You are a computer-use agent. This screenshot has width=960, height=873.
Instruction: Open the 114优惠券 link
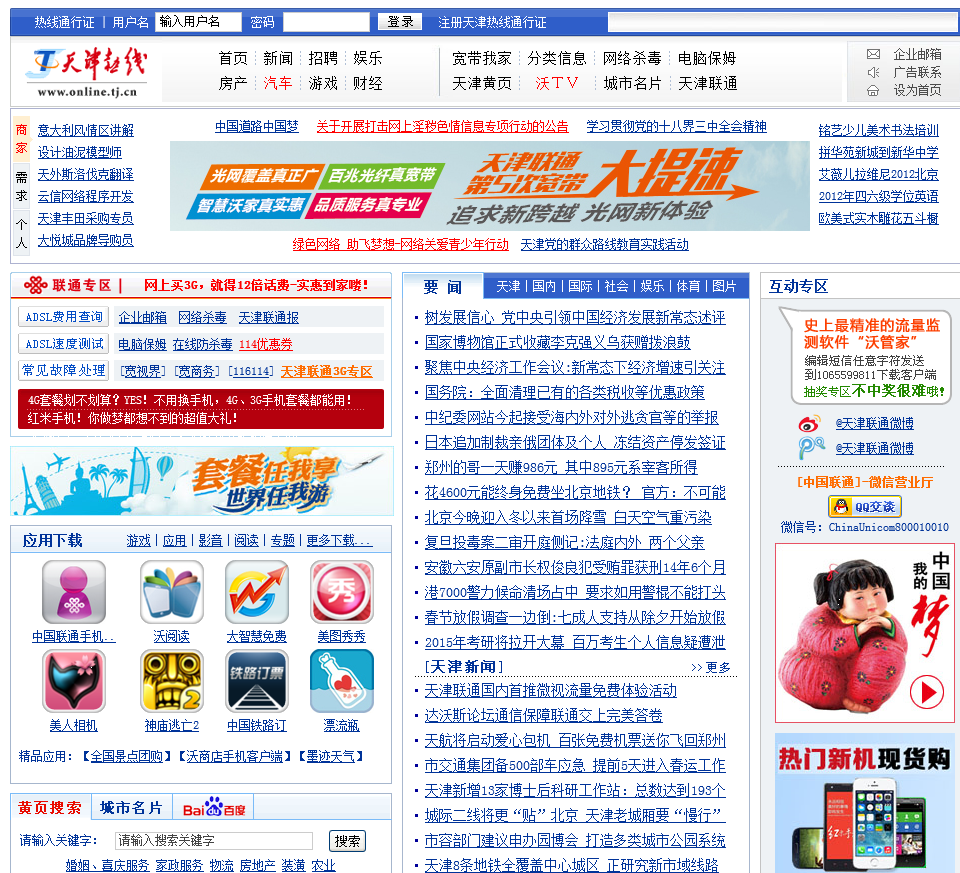point(266,344)
